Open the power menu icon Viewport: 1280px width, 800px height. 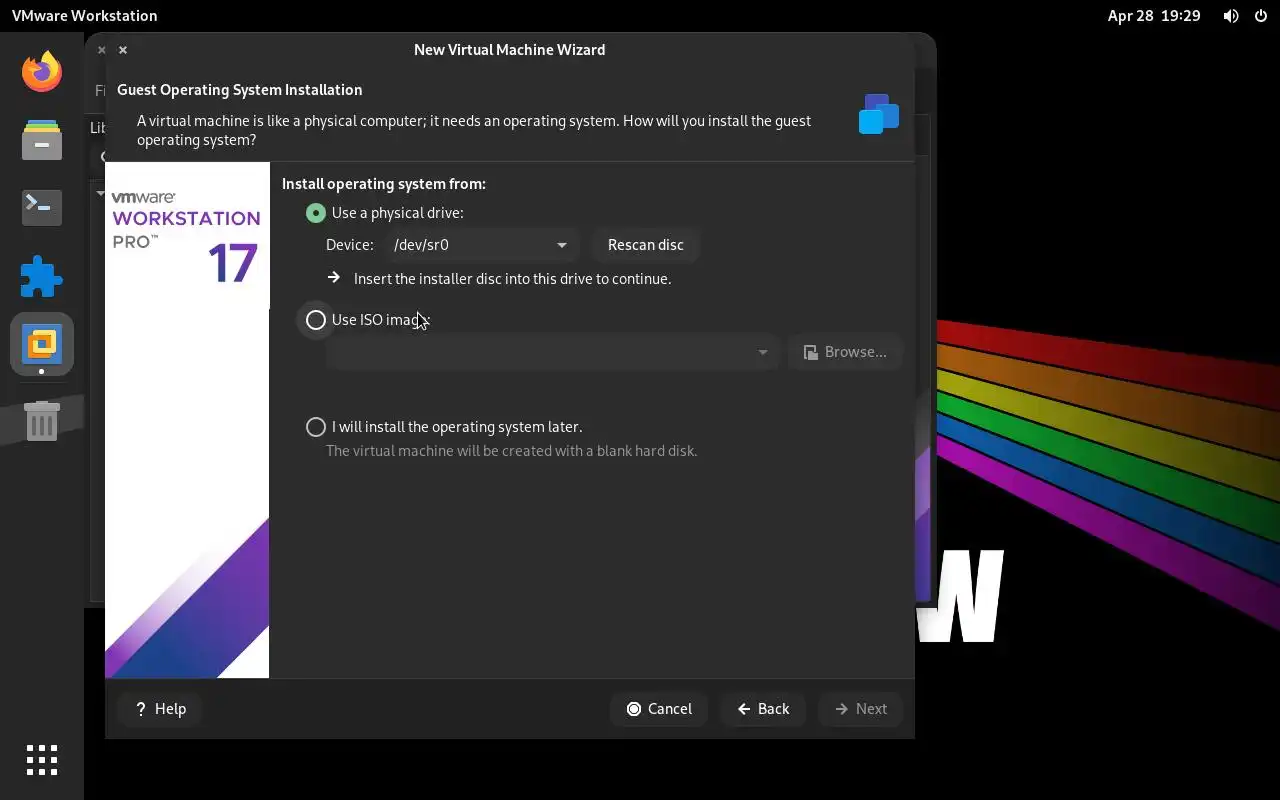1259,16
